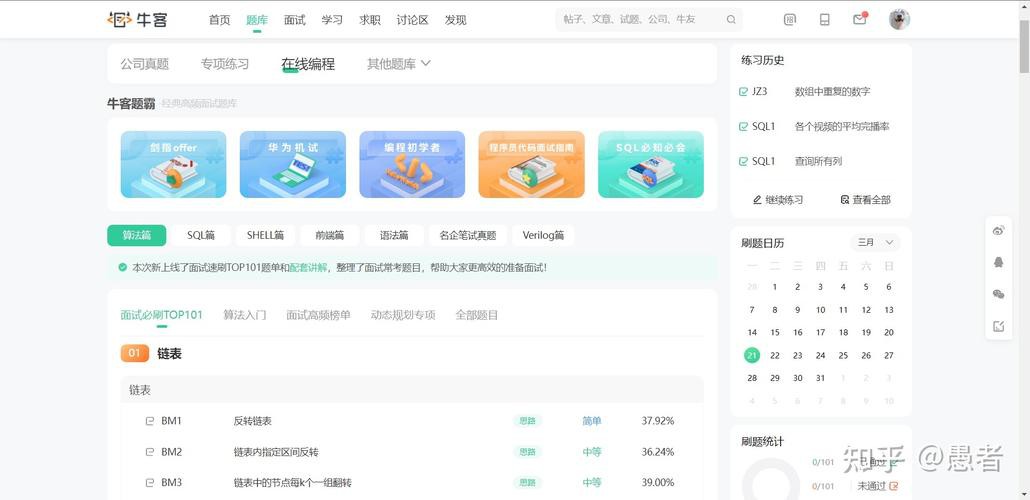Click the Nowcoder logo
Viewport: 1030px width, 500px height.
click(x=137, y=20)
